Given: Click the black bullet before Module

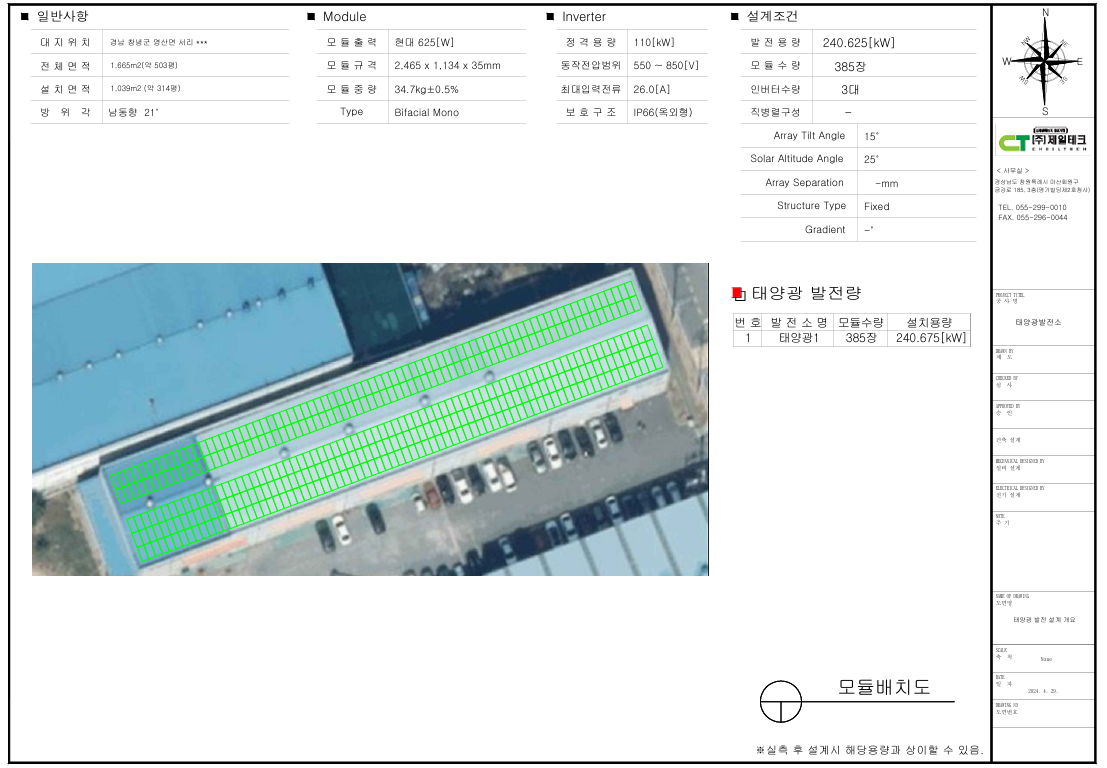Looking at the screenshot, I should [x=312, y=17].
